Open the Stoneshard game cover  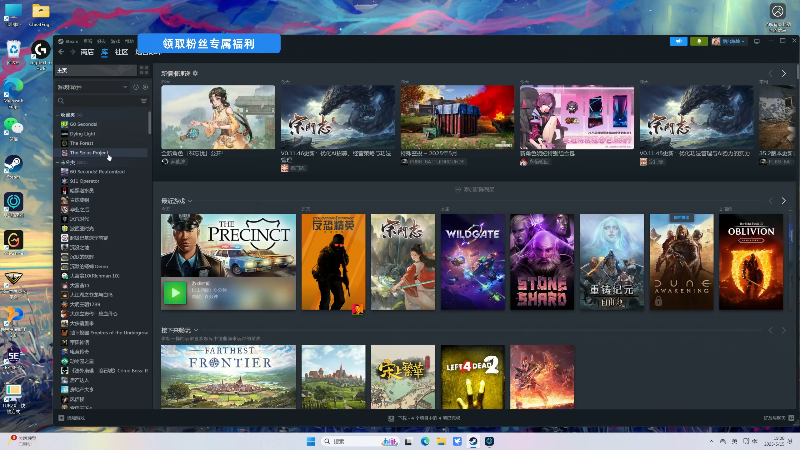point(542,262)
